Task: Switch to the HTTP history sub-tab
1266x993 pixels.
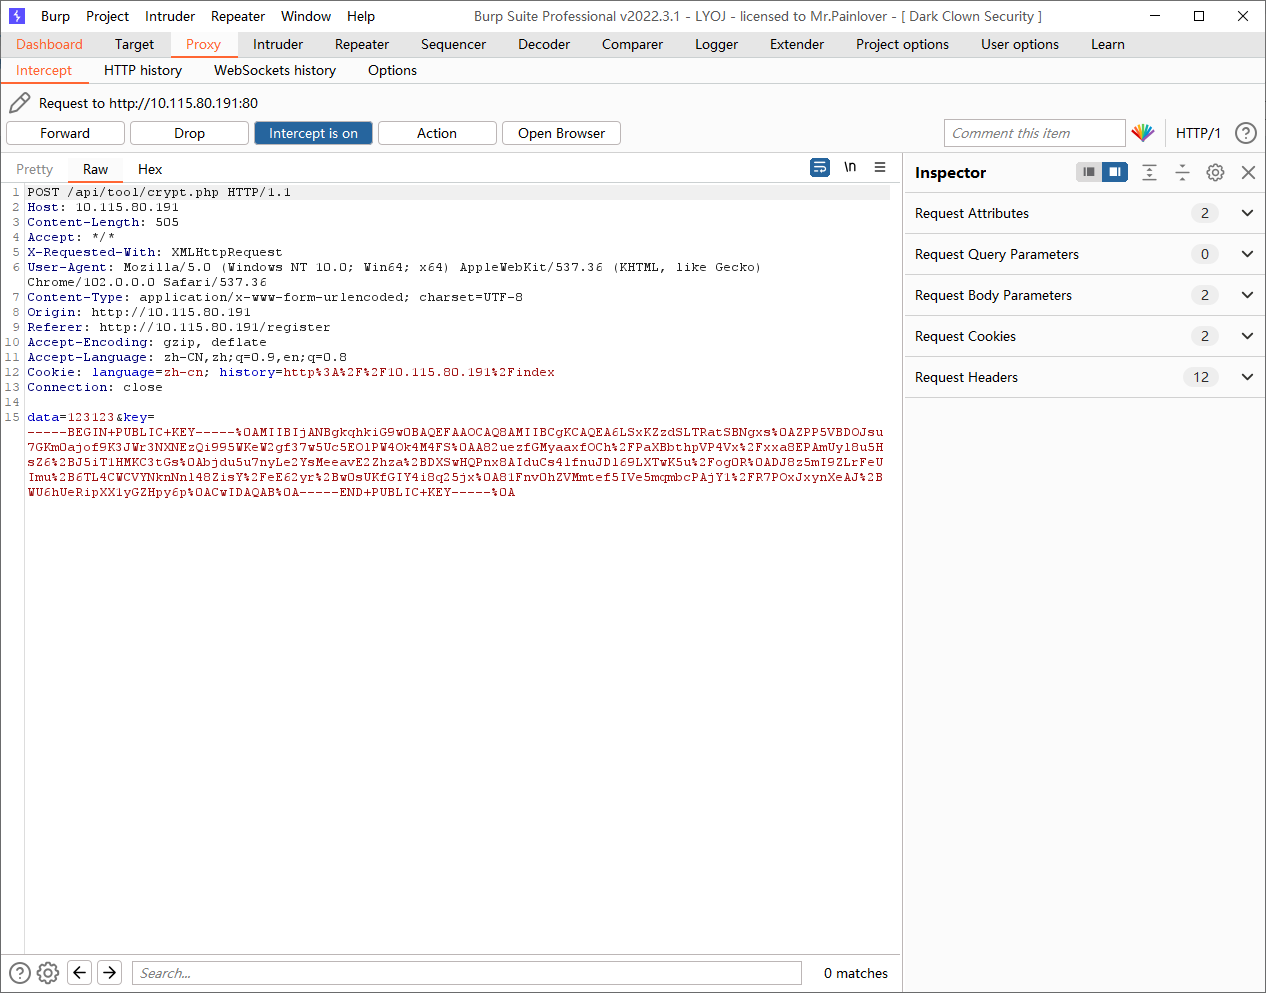Action: point(143,70)
